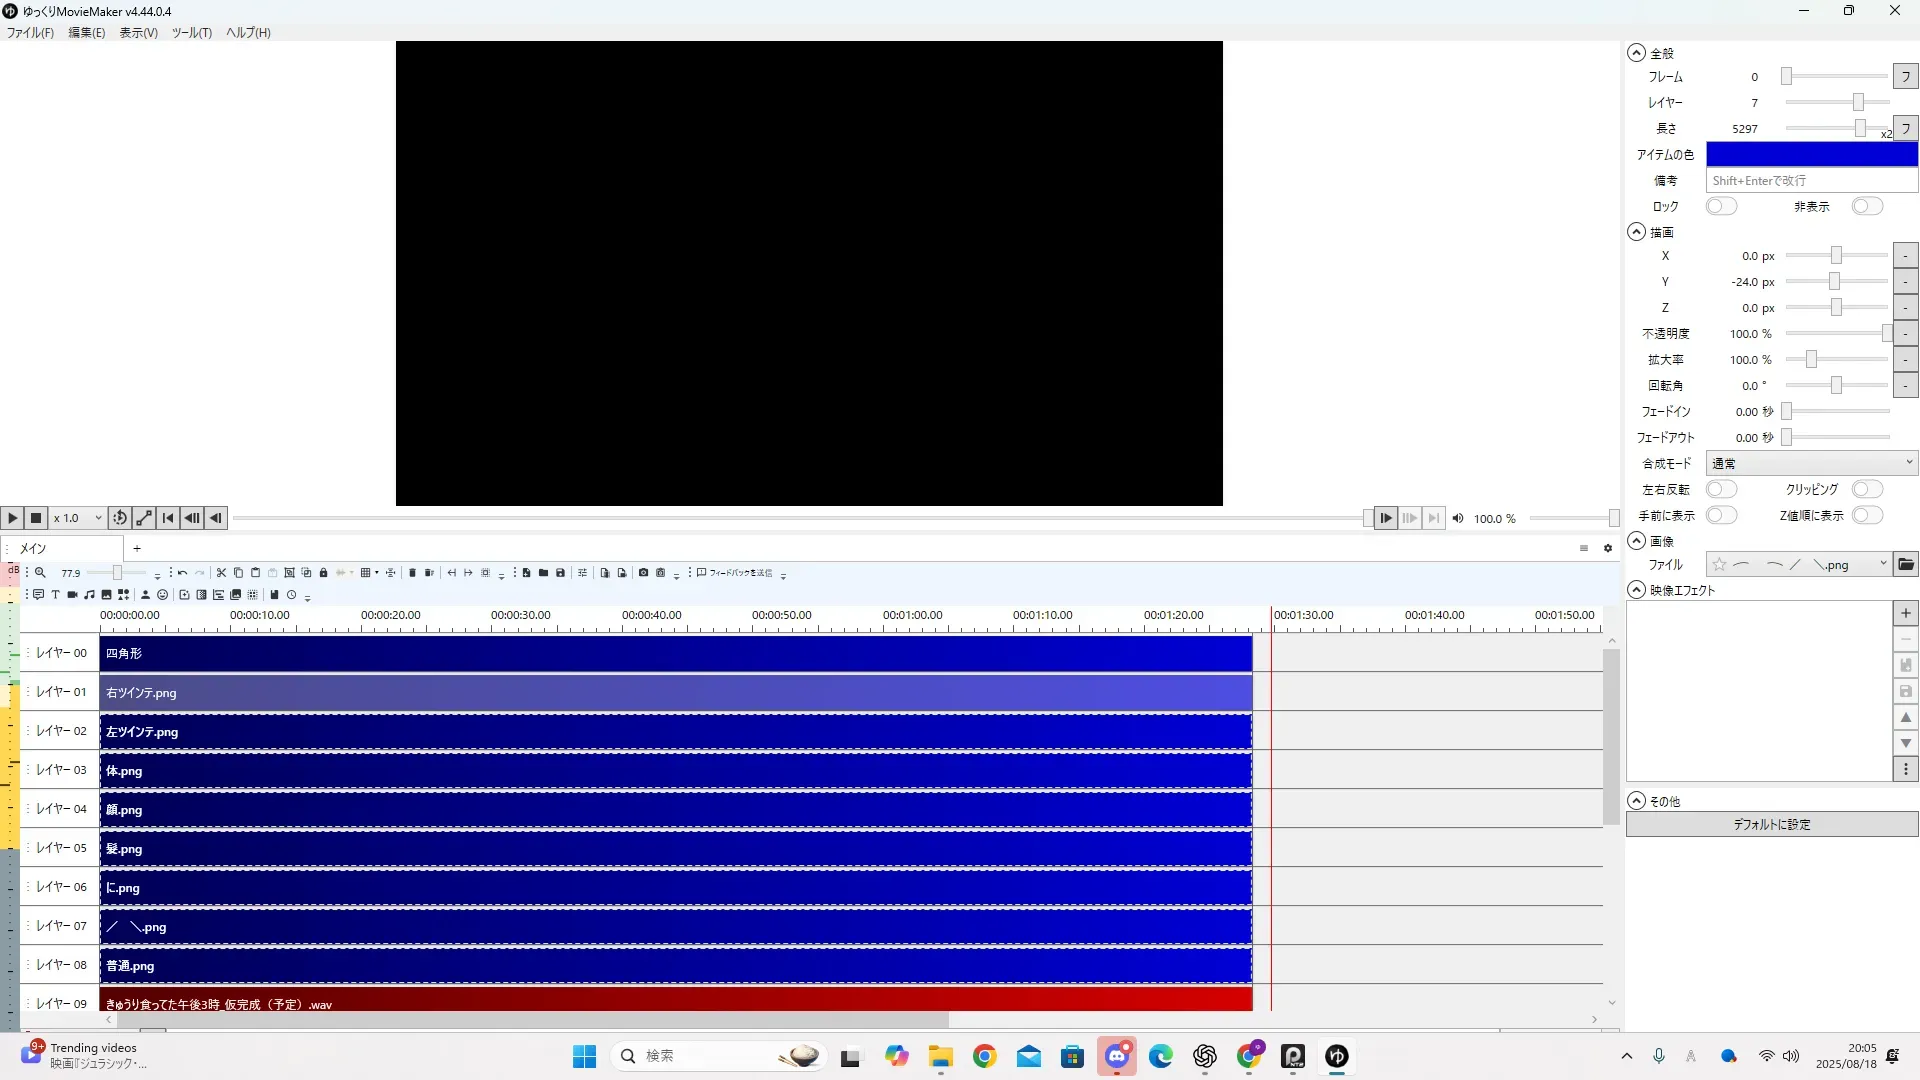Click the デフォルトに設定 button

tap(1771, 825)
